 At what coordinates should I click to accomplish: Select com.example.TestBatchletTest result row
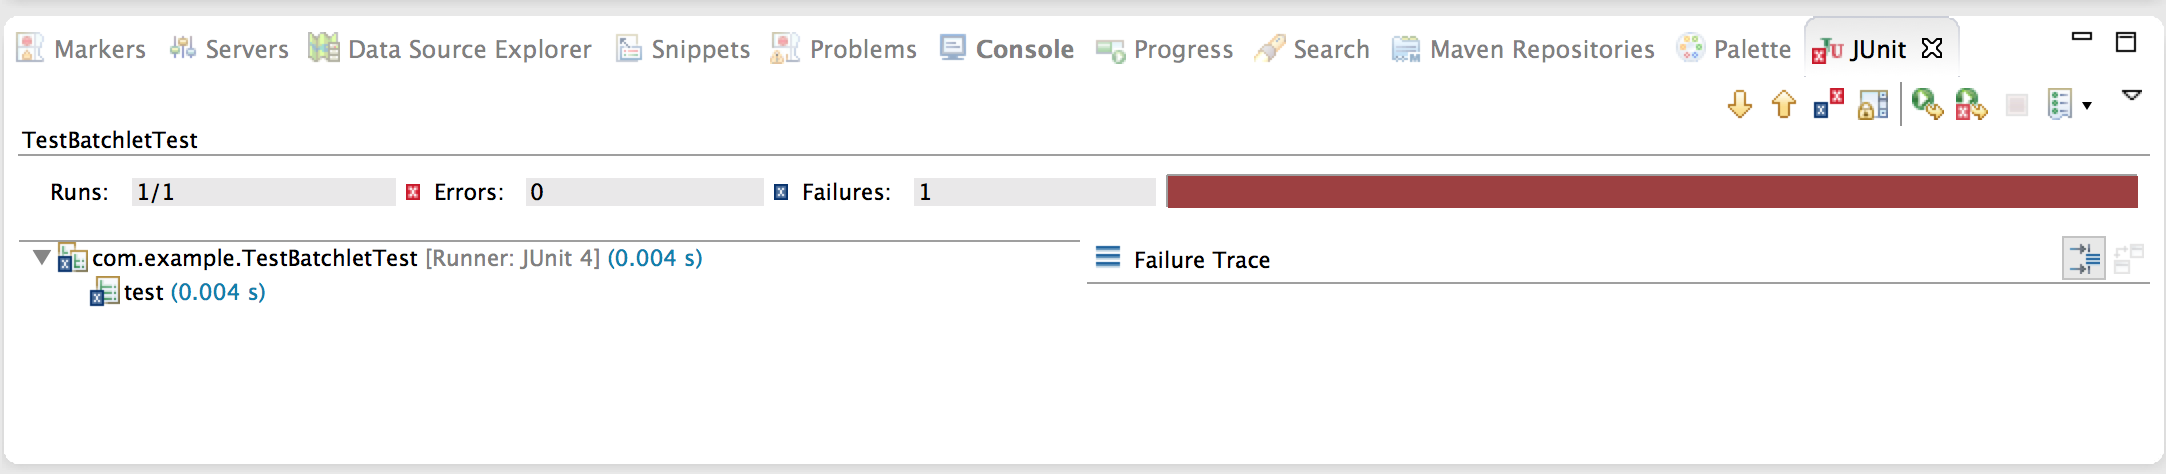[397, 258]
